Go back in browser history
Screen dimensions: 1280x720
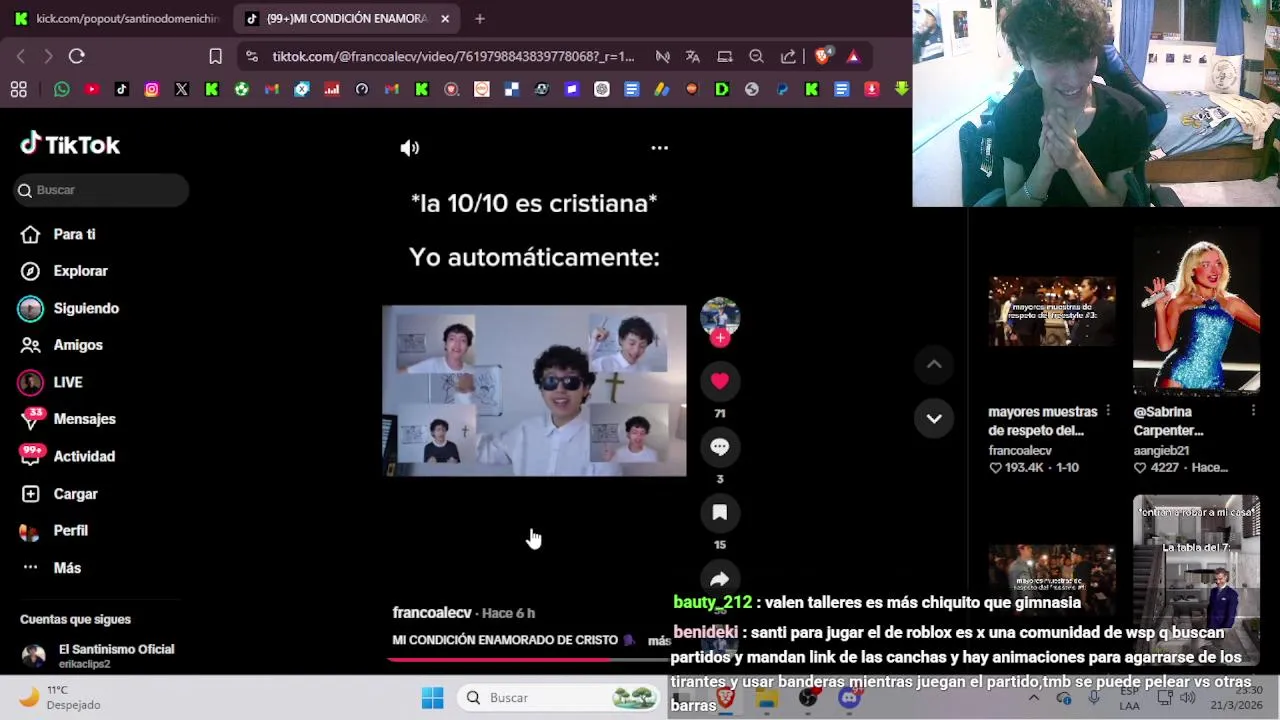20,57
